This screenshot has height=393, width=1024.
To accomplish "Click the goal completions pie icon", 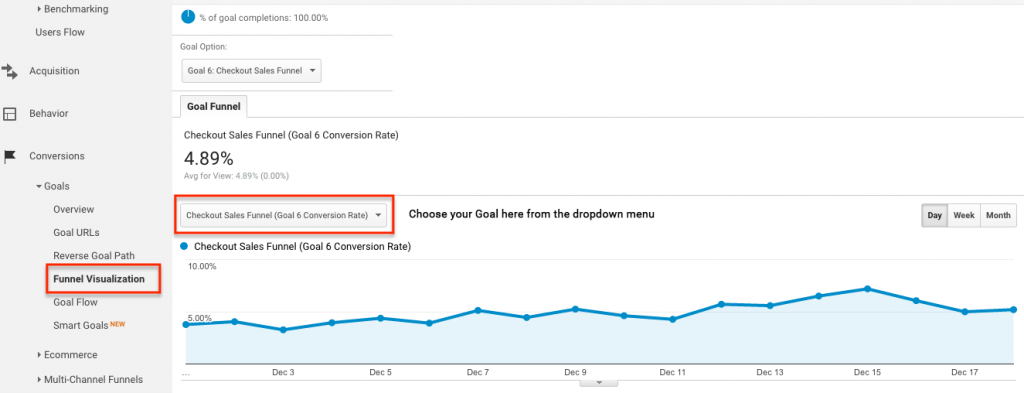I will pyautogui.click(x=187, y=18).
